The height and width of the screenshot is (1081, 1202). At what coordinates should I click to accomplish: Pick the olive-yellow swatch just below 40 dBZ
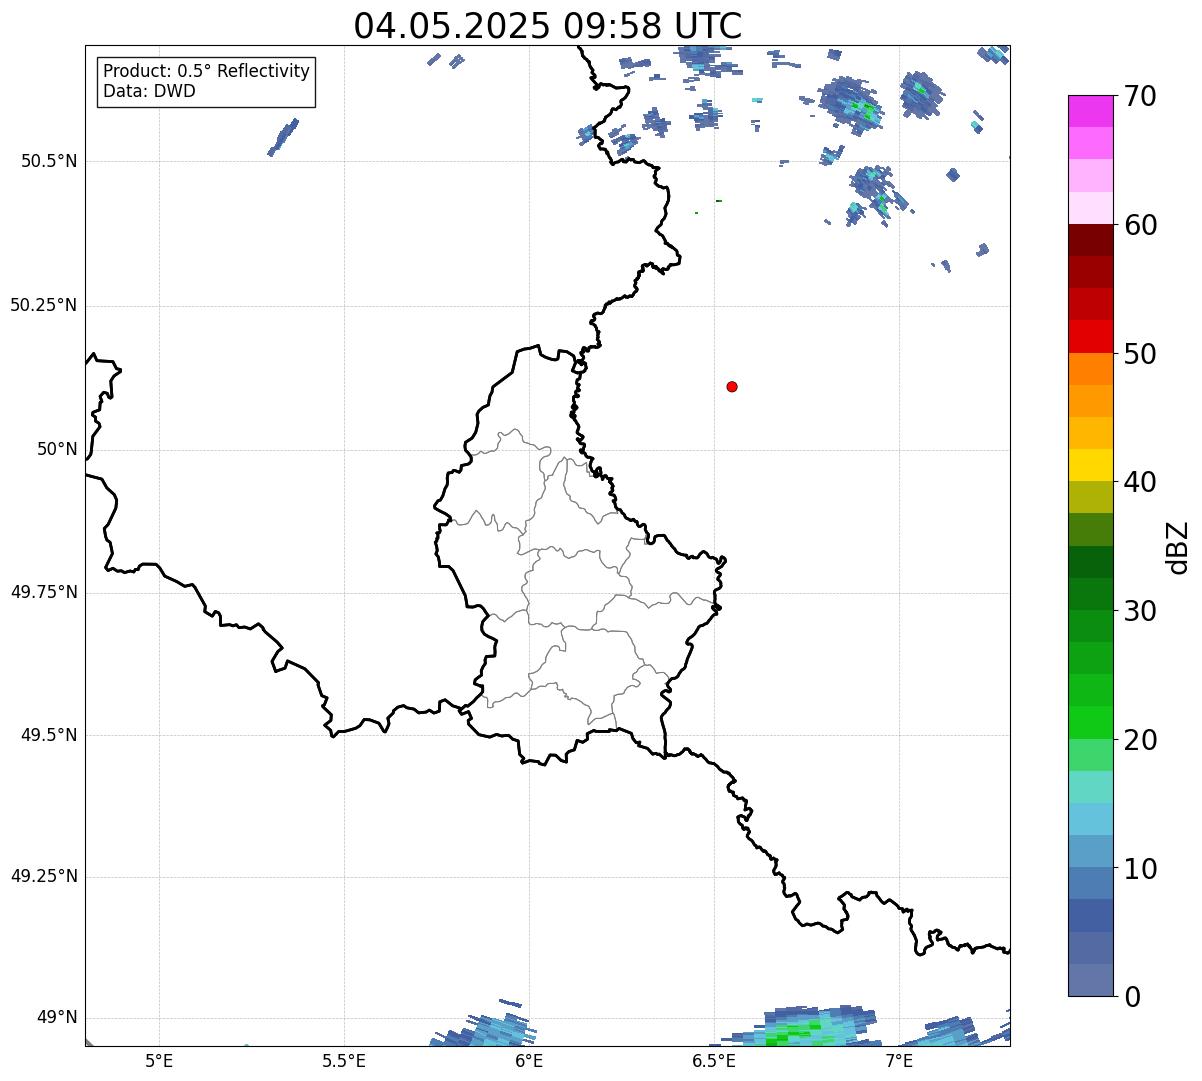[x=1090, y=497]
